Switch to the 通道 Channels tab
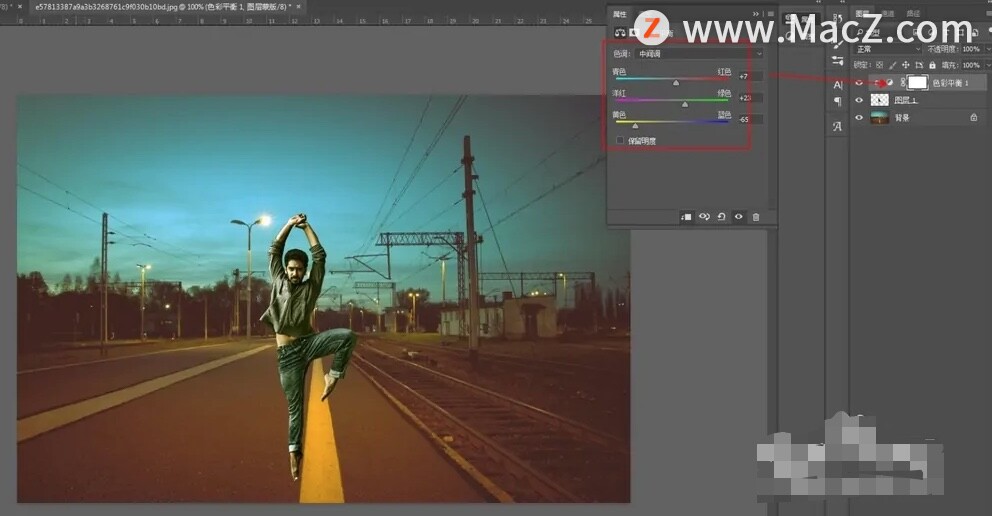The width and height of the screenshot is (992, 516). tap(888, 13)
